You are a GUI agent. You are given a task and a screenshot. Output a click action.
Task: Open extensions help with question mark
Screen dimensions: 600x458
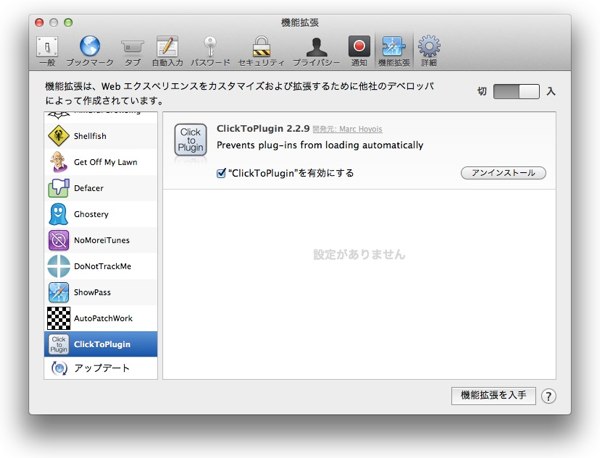[548, 396]
